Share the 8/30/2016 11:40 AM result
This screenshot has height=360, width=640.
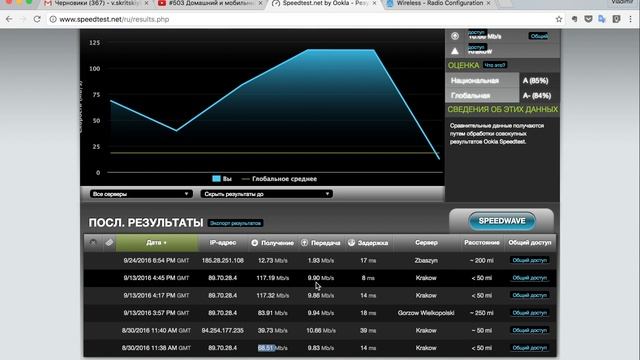(x=529, y=330)
